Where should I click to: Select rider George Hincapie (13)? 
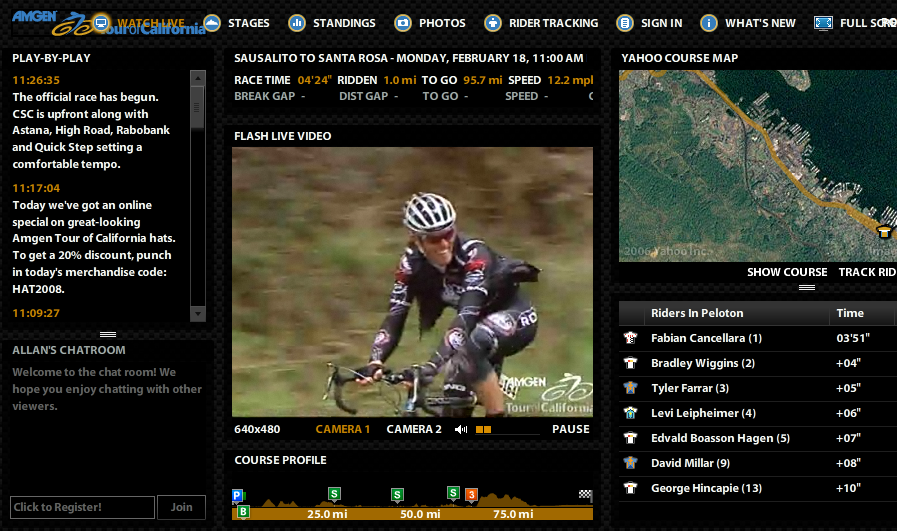[706, 488]
